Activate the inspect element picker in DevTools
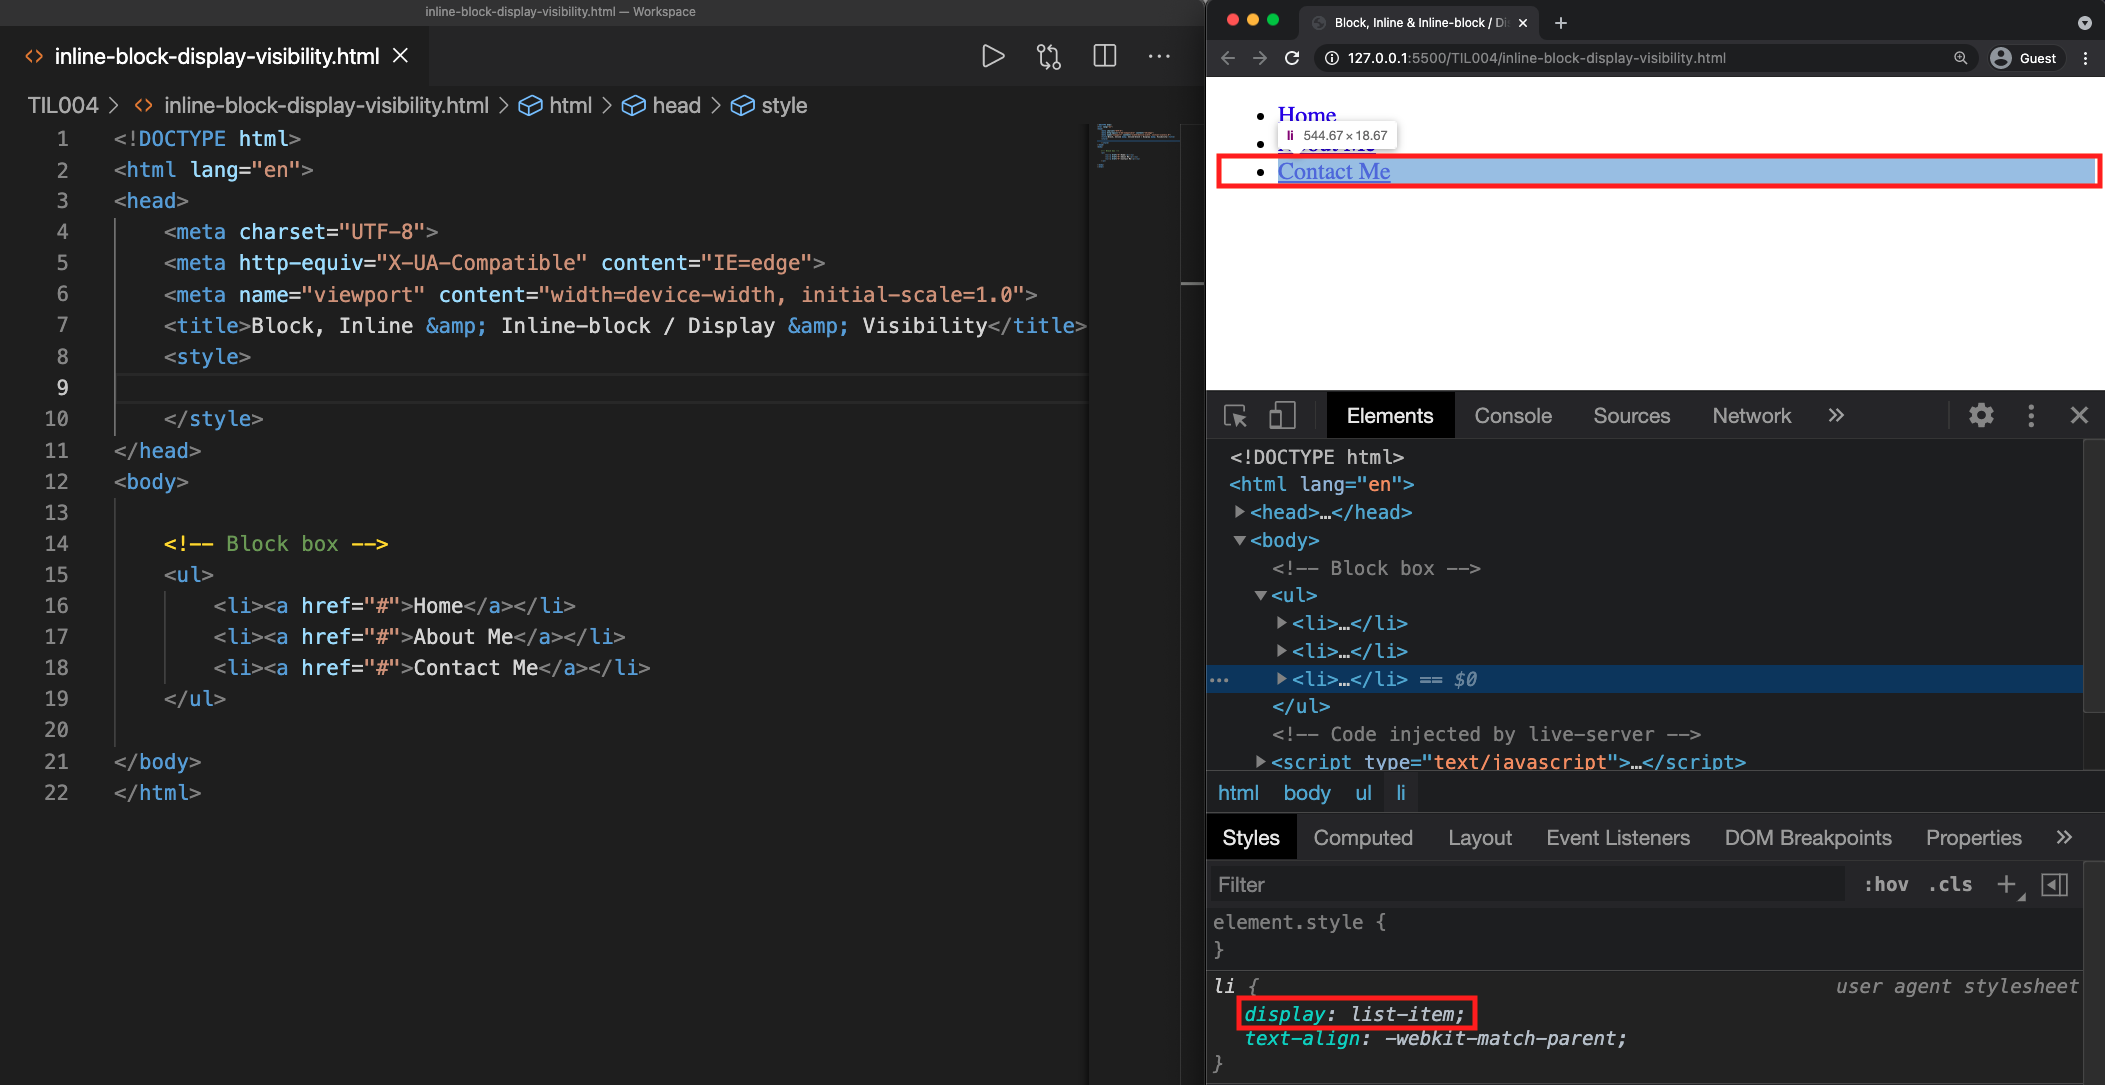The height and width of the screenshot is (1085, 2105). pos(1235,416)
